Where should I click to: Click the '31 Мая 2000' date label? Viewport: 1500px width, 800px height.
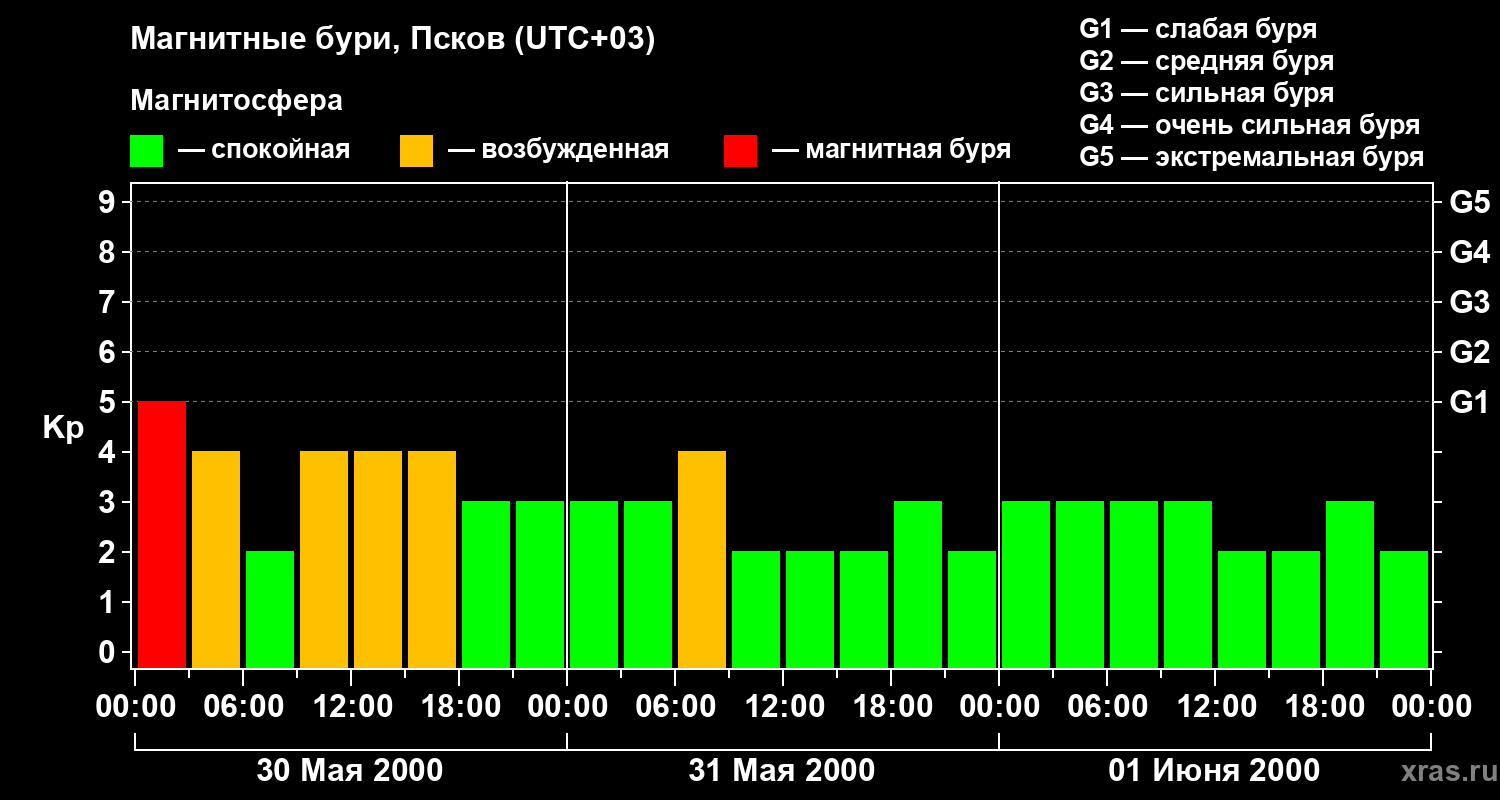click(x=782, y=771)
